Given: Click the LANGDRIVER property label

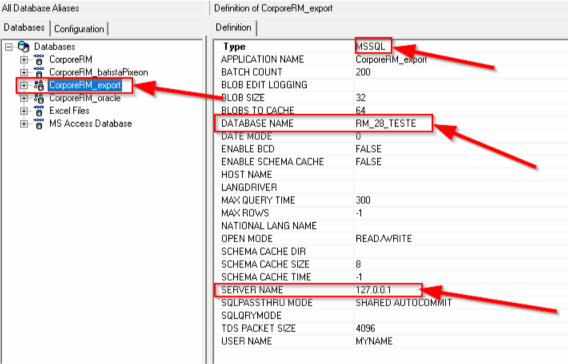Looking at the screenshot, I should [x=249, y=187].
